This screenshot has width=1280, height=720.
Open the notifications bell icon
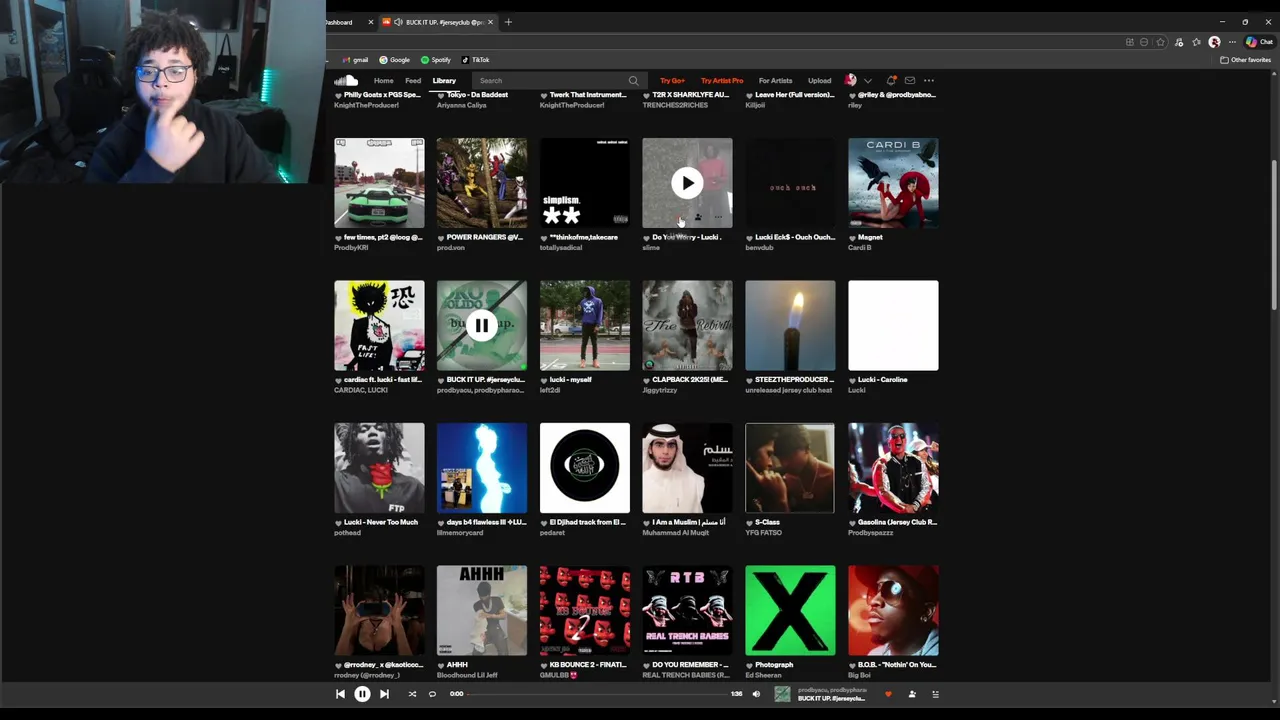(891, 80)
